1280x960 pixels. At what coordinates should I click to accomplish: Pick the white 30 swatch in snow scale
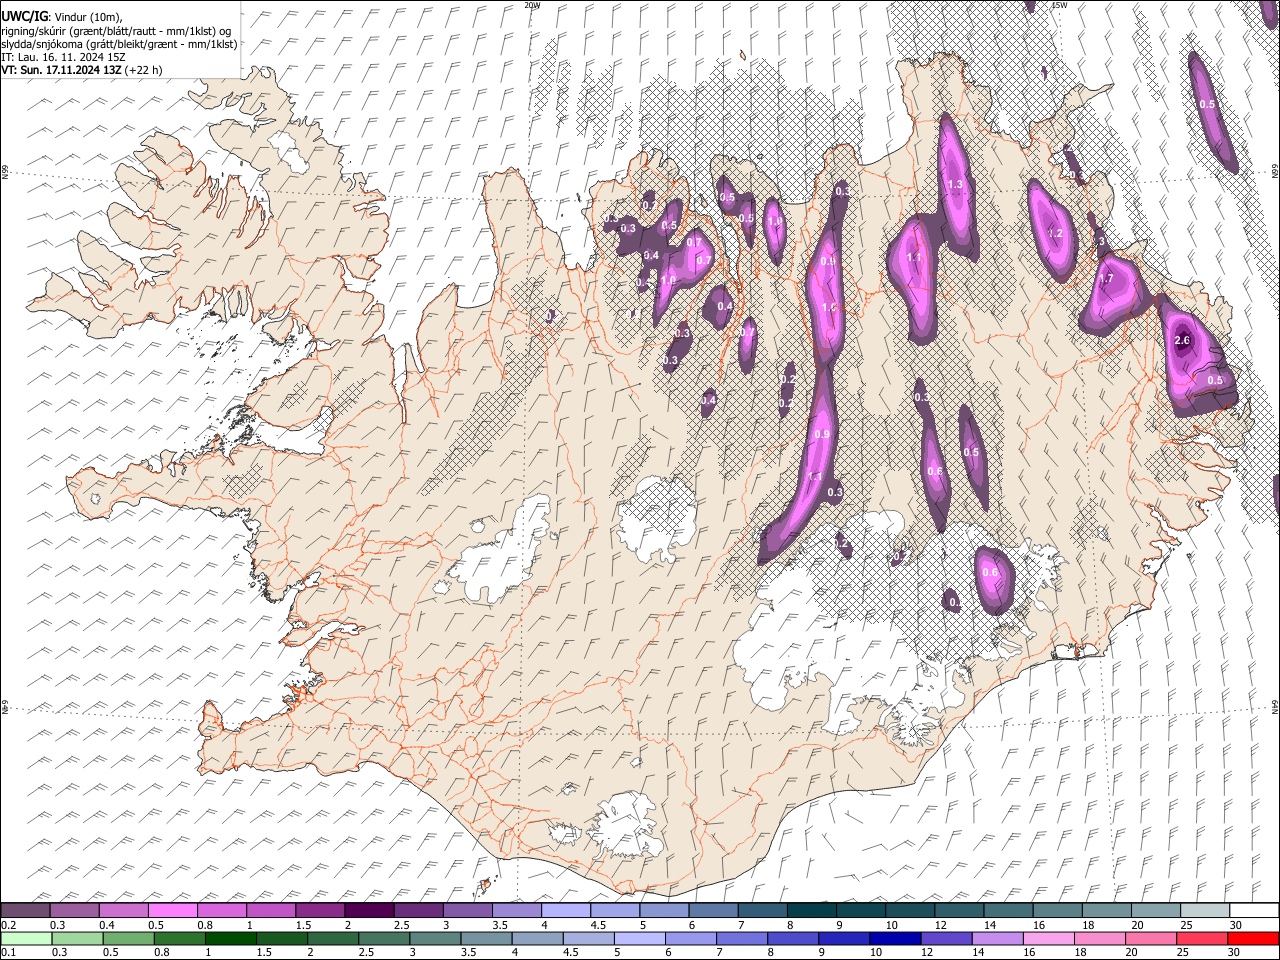click(1254, 910)
